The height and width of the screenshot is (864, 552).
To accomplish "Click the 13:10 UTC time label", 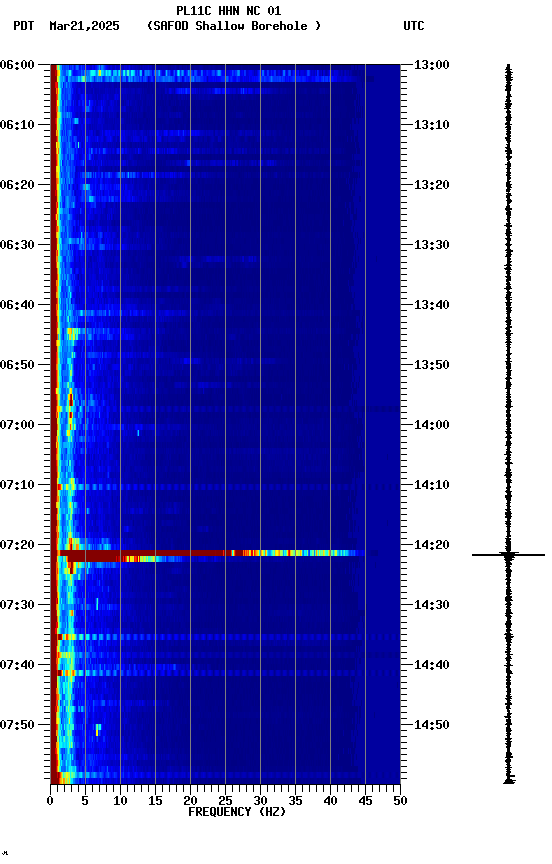I will point(432,125).
